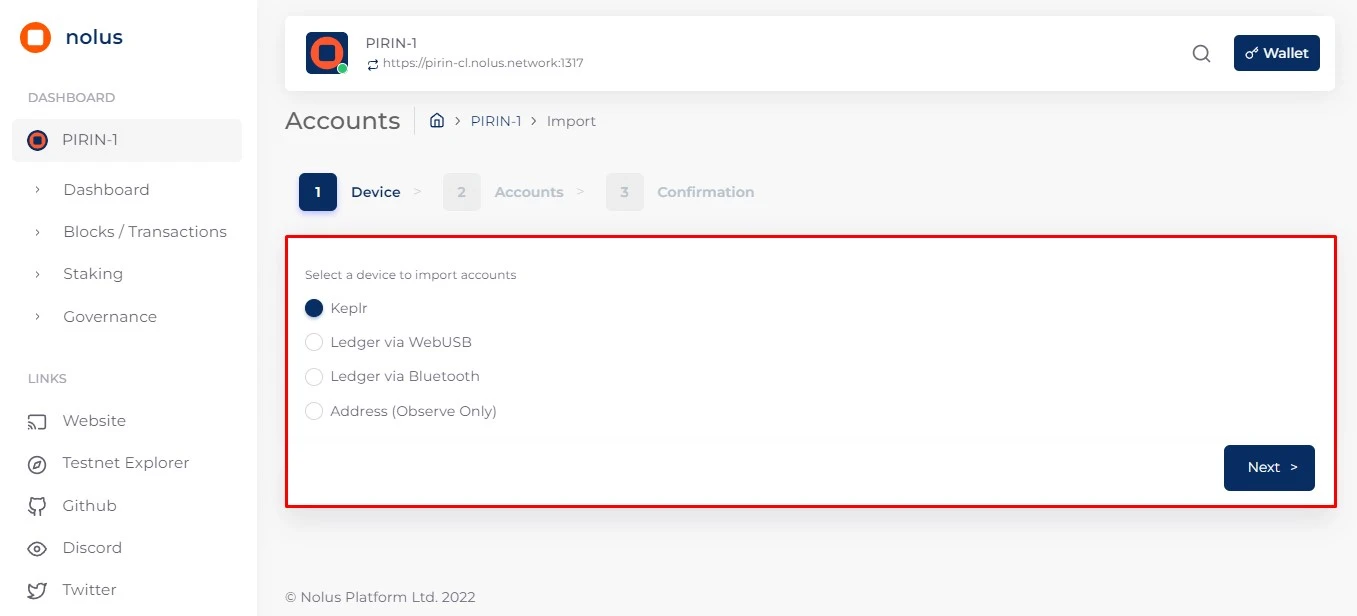The height and width of the screenshot is (616, 1357).
Task: Select the Keplr device option
Action: click(x=314, y=308)
